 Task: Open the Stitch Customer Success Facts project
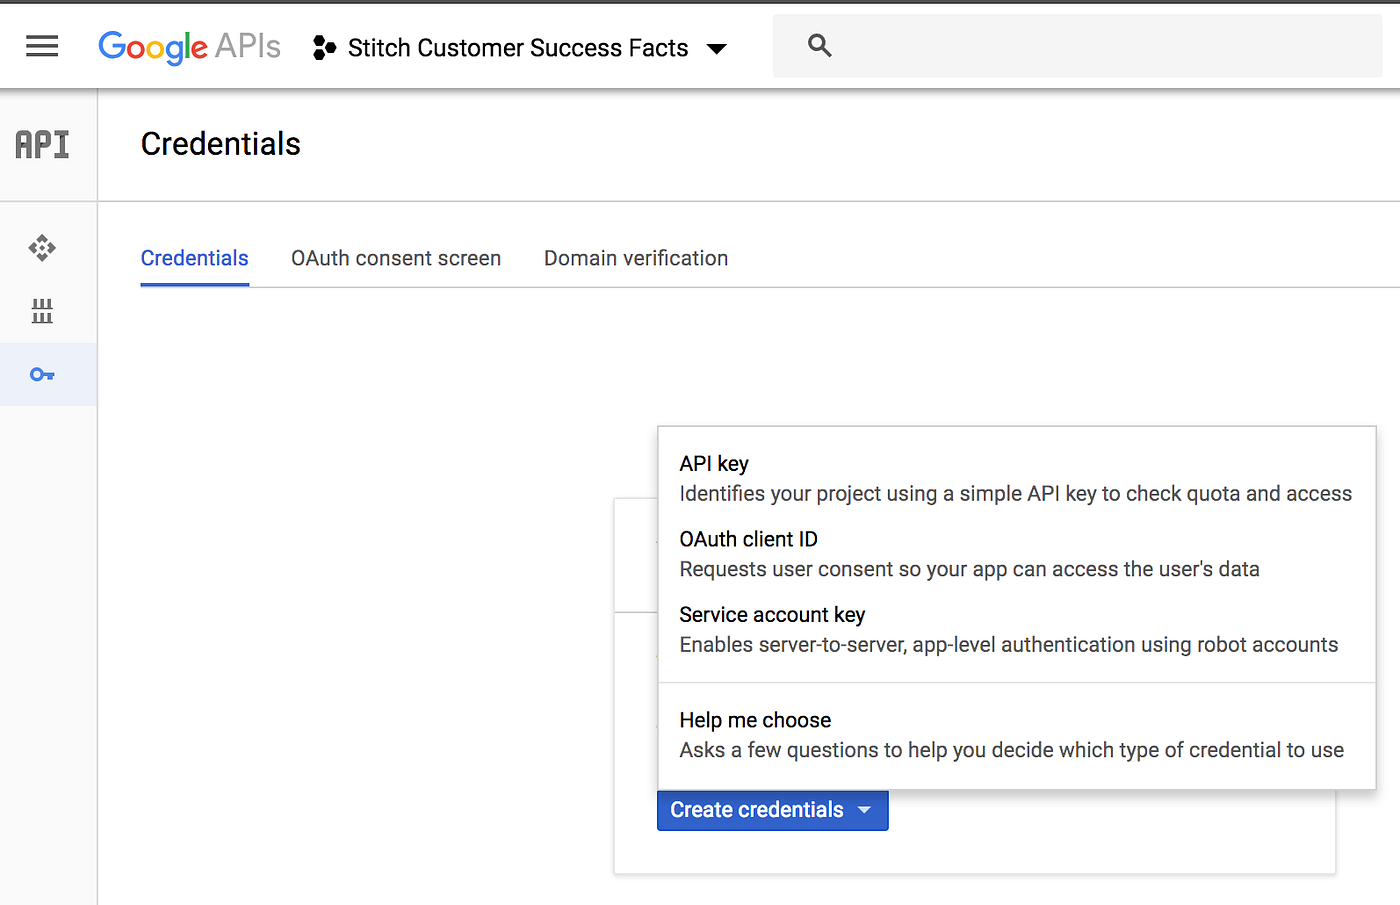tap(517, 48)
